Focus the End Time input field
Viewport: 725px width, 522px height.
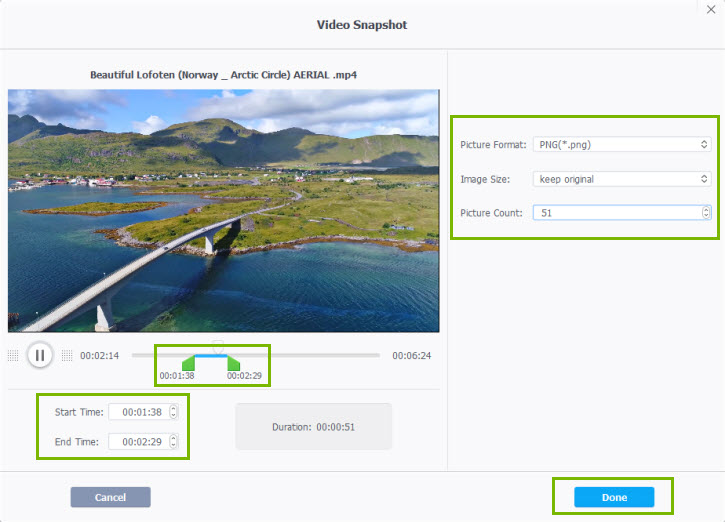click(137, 441)
